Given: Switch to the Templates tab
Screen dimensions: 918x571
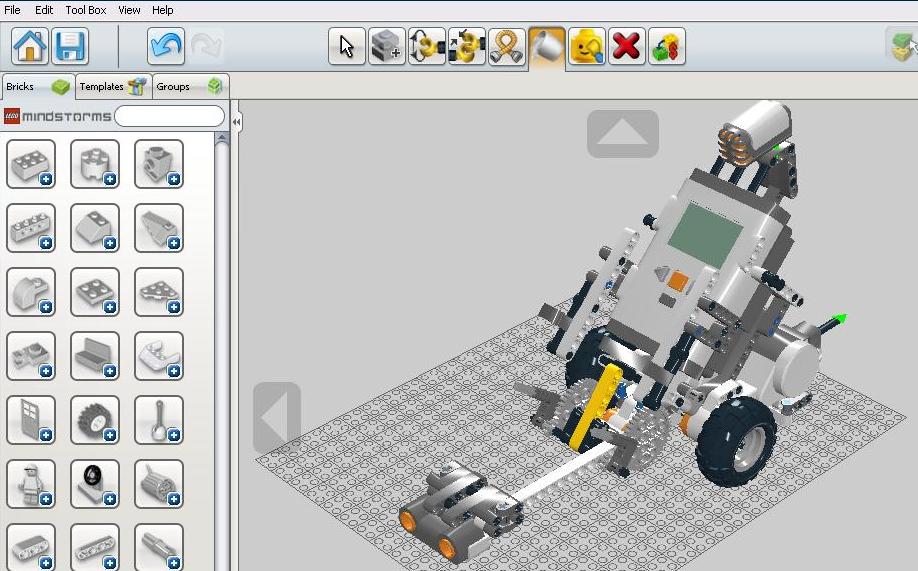Looking at the screenshot, I should 114,87.
